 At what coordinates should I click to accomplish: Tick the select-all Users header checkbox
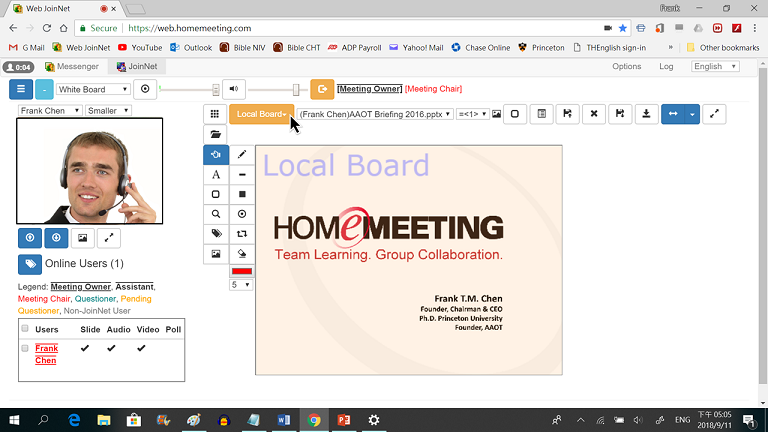coord(25,329)
